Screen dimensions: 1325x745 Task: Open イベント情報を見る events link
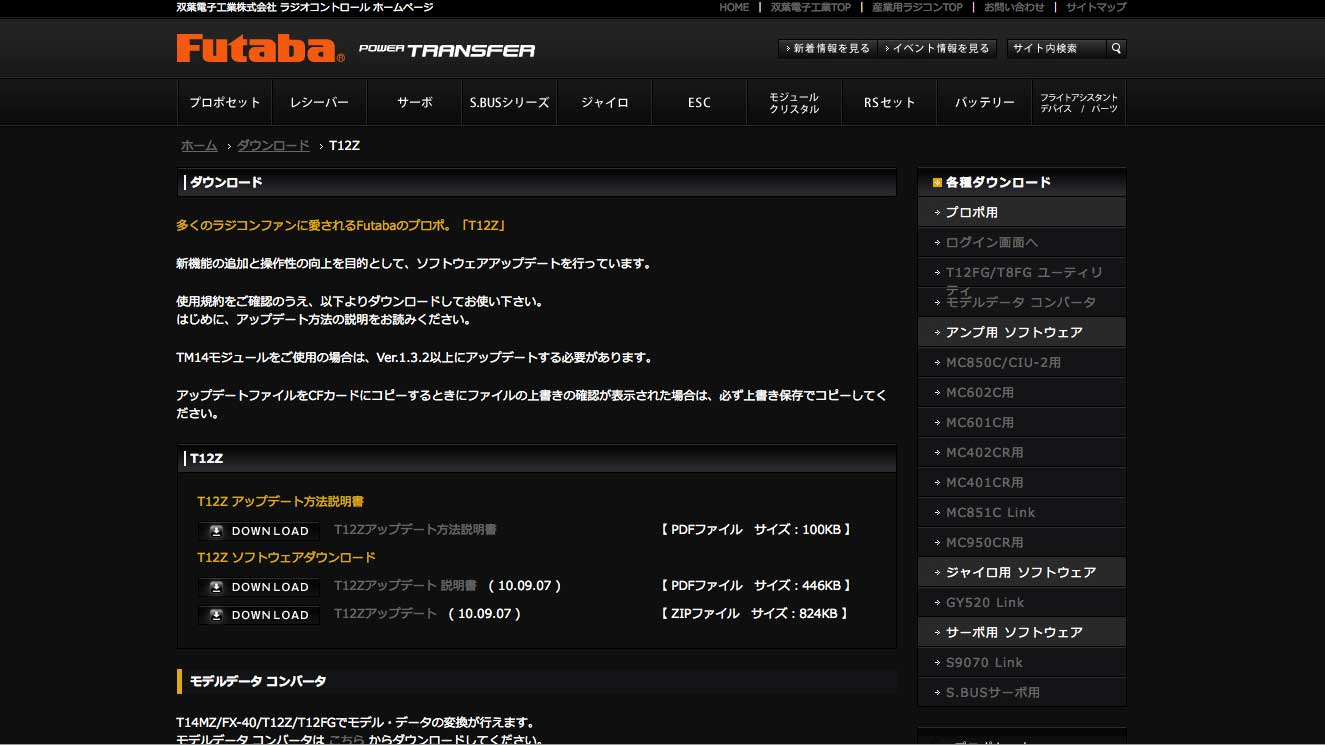[x=936, y=48]
